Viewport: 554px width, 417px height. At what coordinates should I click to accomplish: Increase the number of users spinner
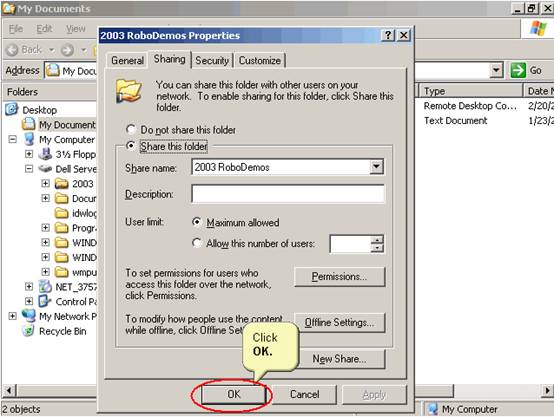pyautogui.click(x=377, y=240)
